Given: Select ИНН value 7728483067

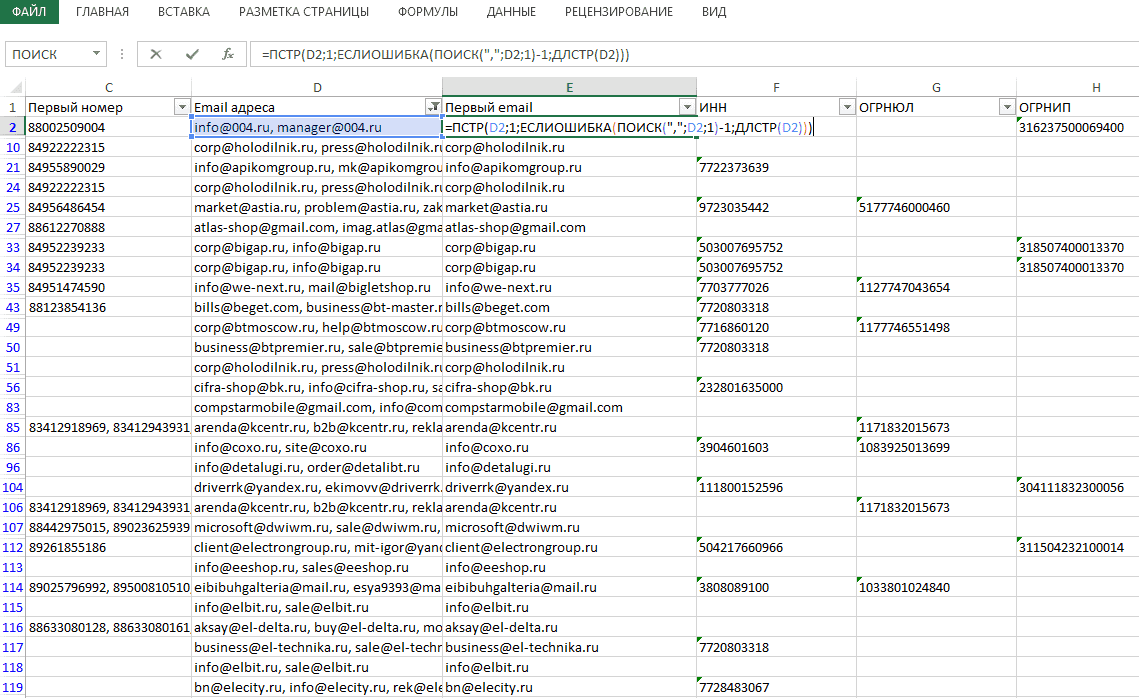Looking at the screenshot, I should 777,687.
